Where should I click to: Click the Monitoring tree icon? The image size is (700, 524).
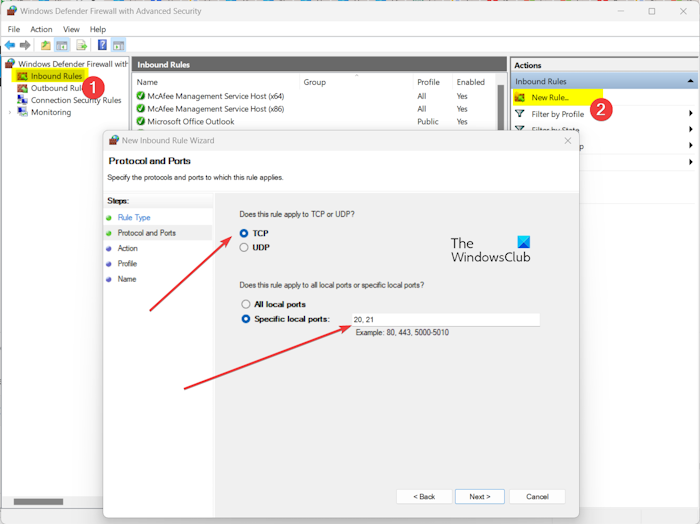22,112
